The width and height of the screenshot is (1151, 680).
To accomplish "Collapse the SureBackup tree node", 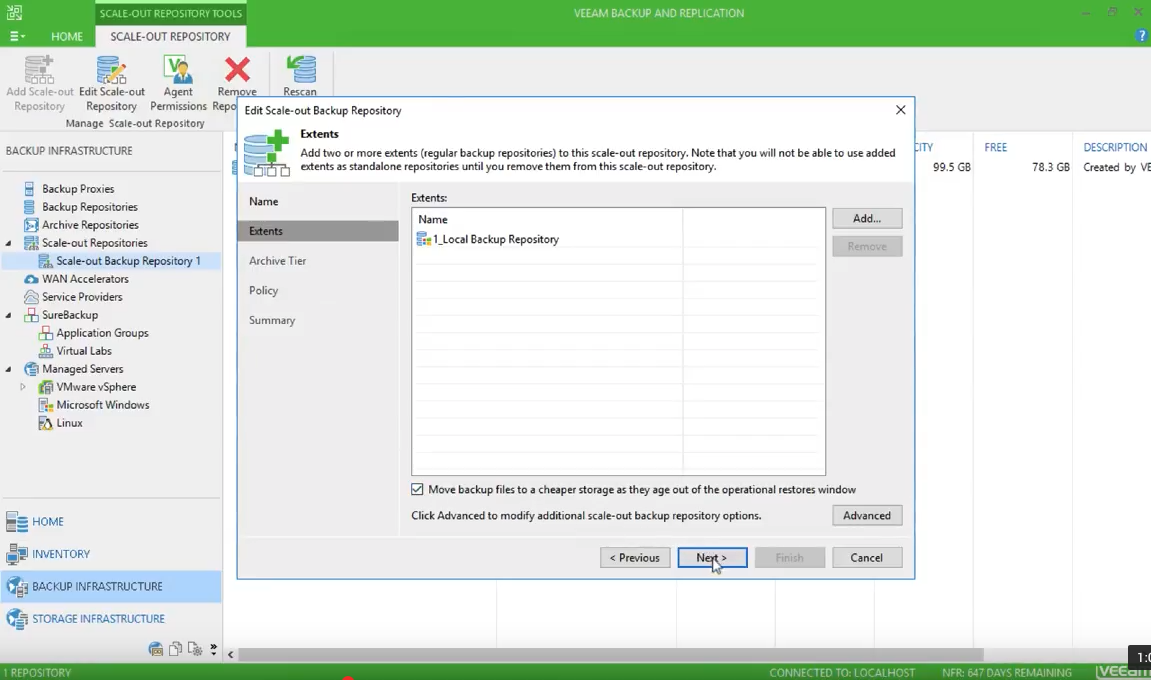I will click(9, 315).
